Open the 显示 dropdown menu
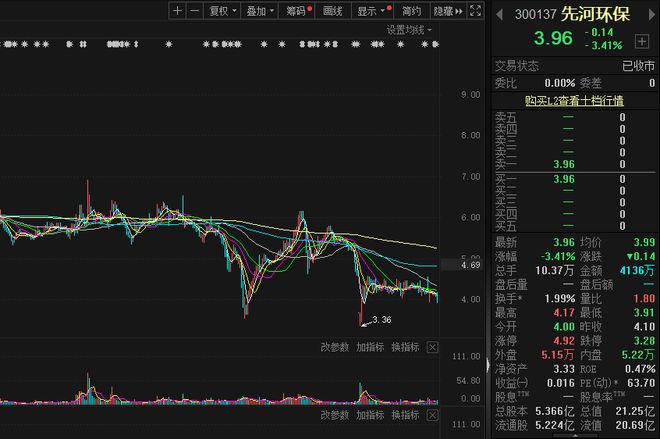The height and width of the screenshot is (439, 660). 373,11
